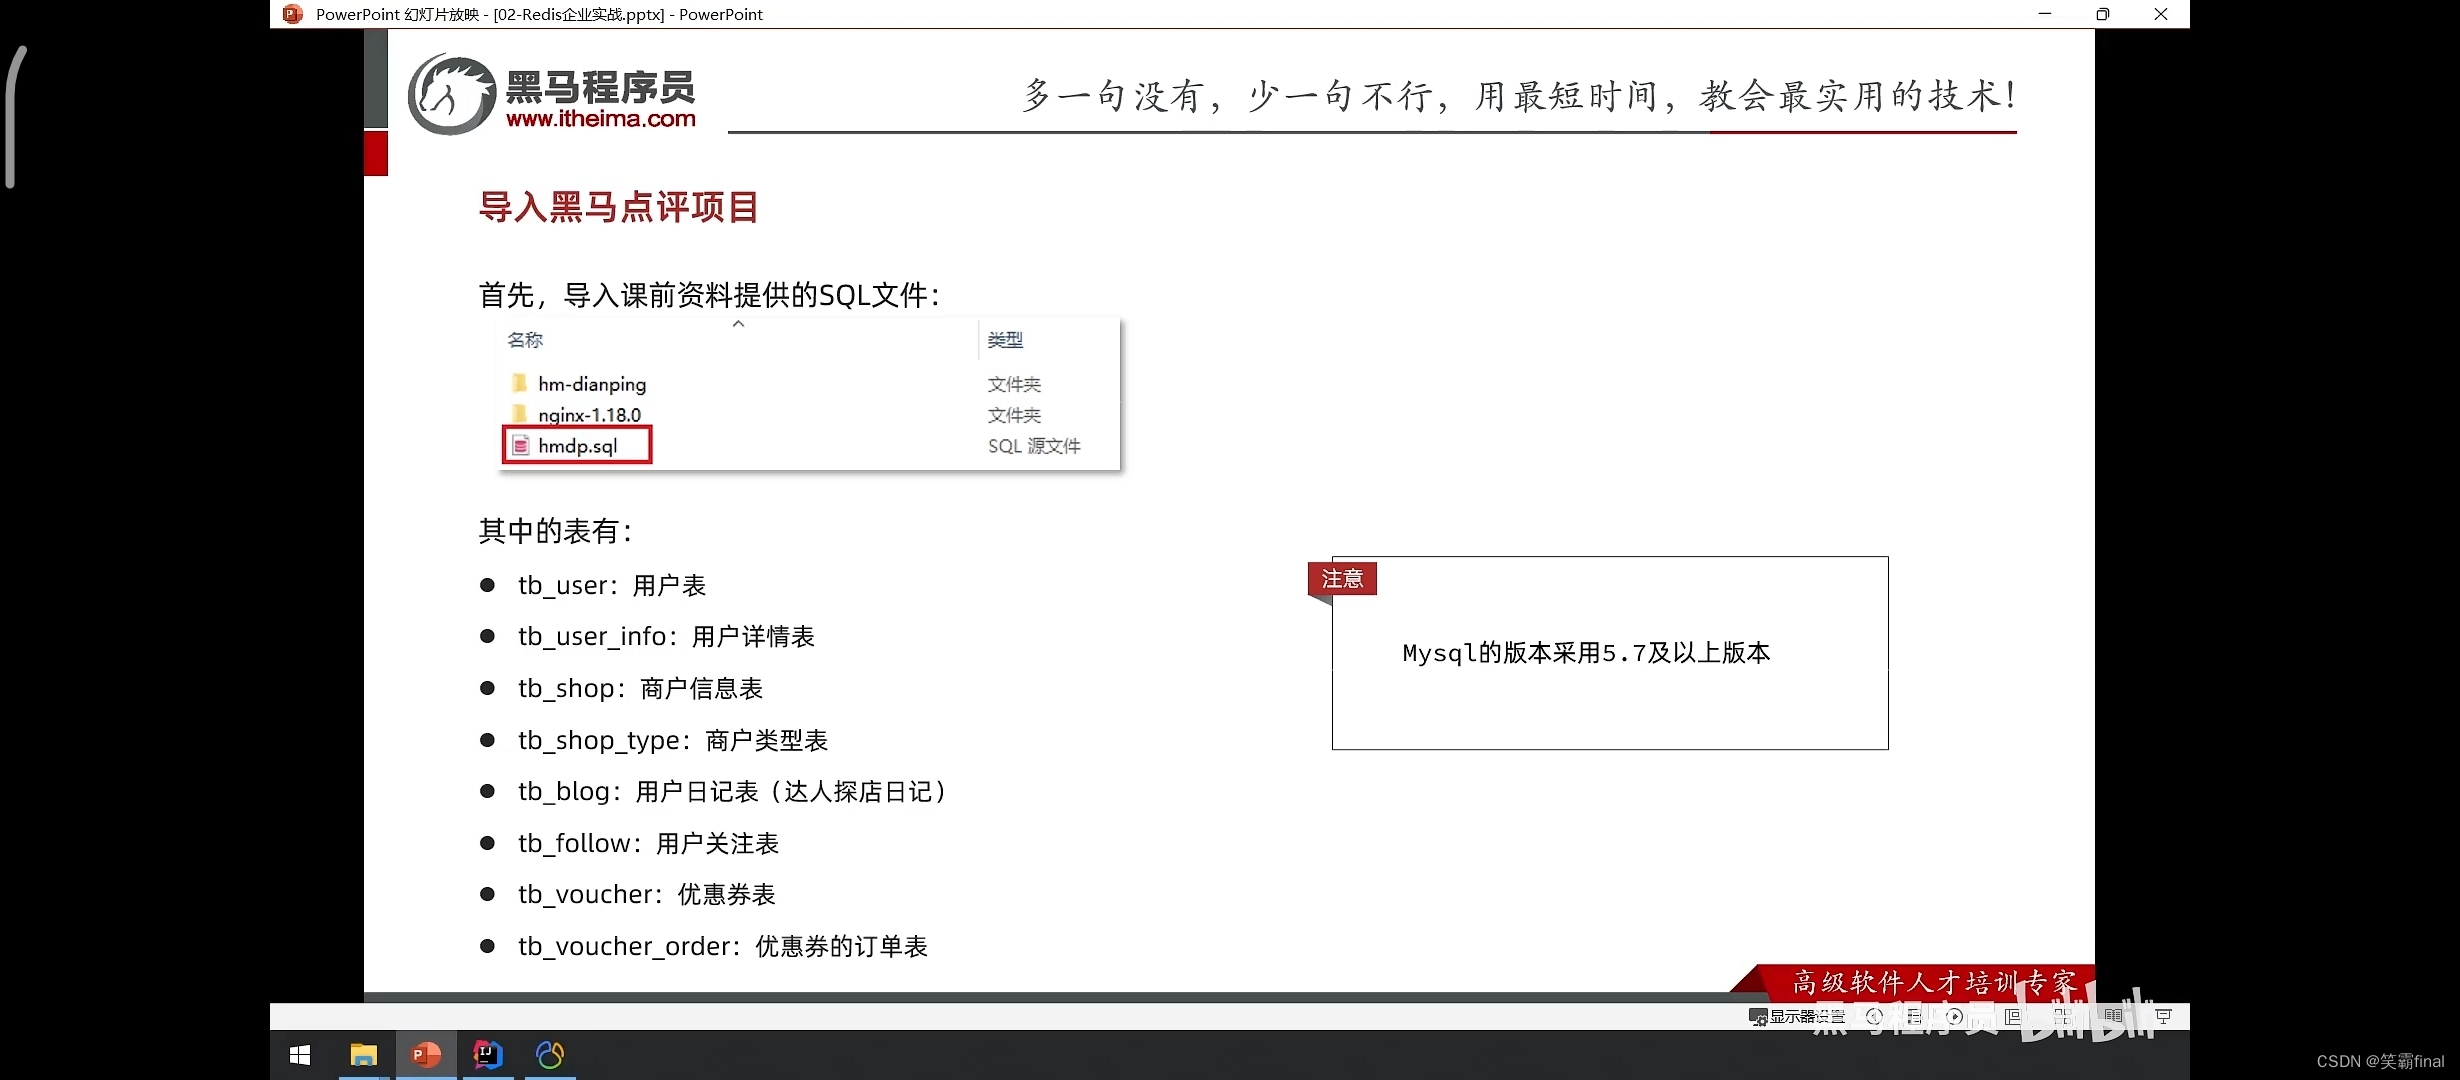
Task: Open the 显示器设置 display settings button
Action: (x=1797, y=1017)
